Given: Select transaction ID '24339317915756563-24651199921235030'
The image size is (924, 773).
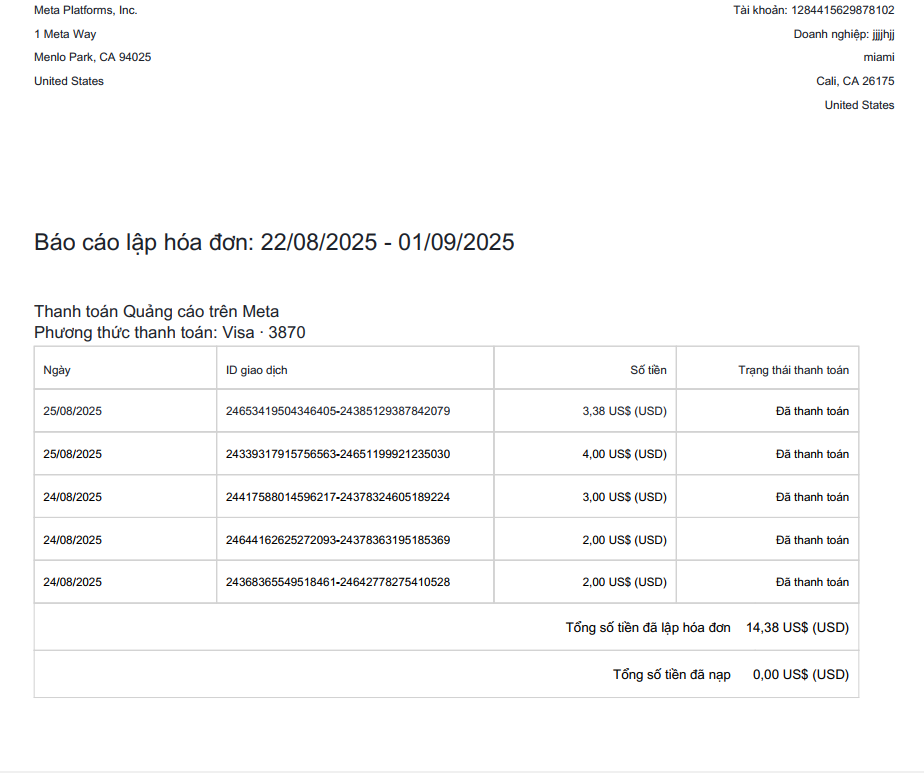Looking at the screenshot, I should pyautogui.click(x=338, y=454).
